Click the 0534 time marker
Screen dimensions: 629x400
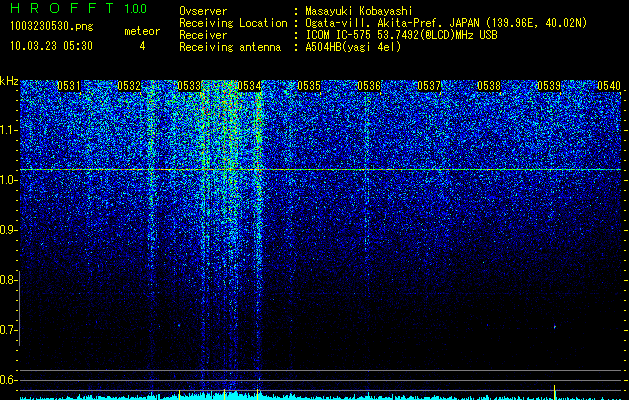click(249, 86)
